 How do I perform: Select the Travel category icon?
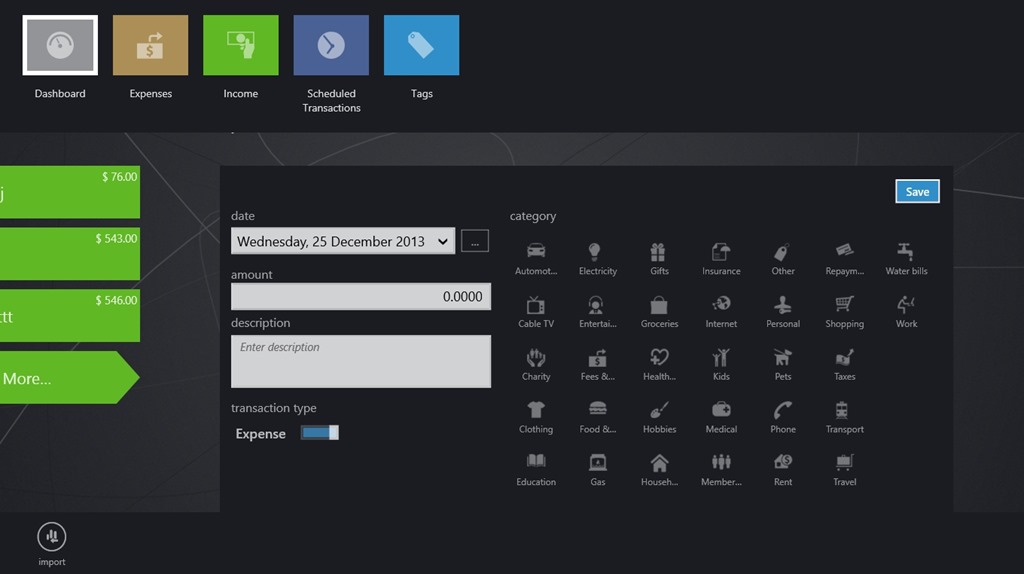pos(845,464)
